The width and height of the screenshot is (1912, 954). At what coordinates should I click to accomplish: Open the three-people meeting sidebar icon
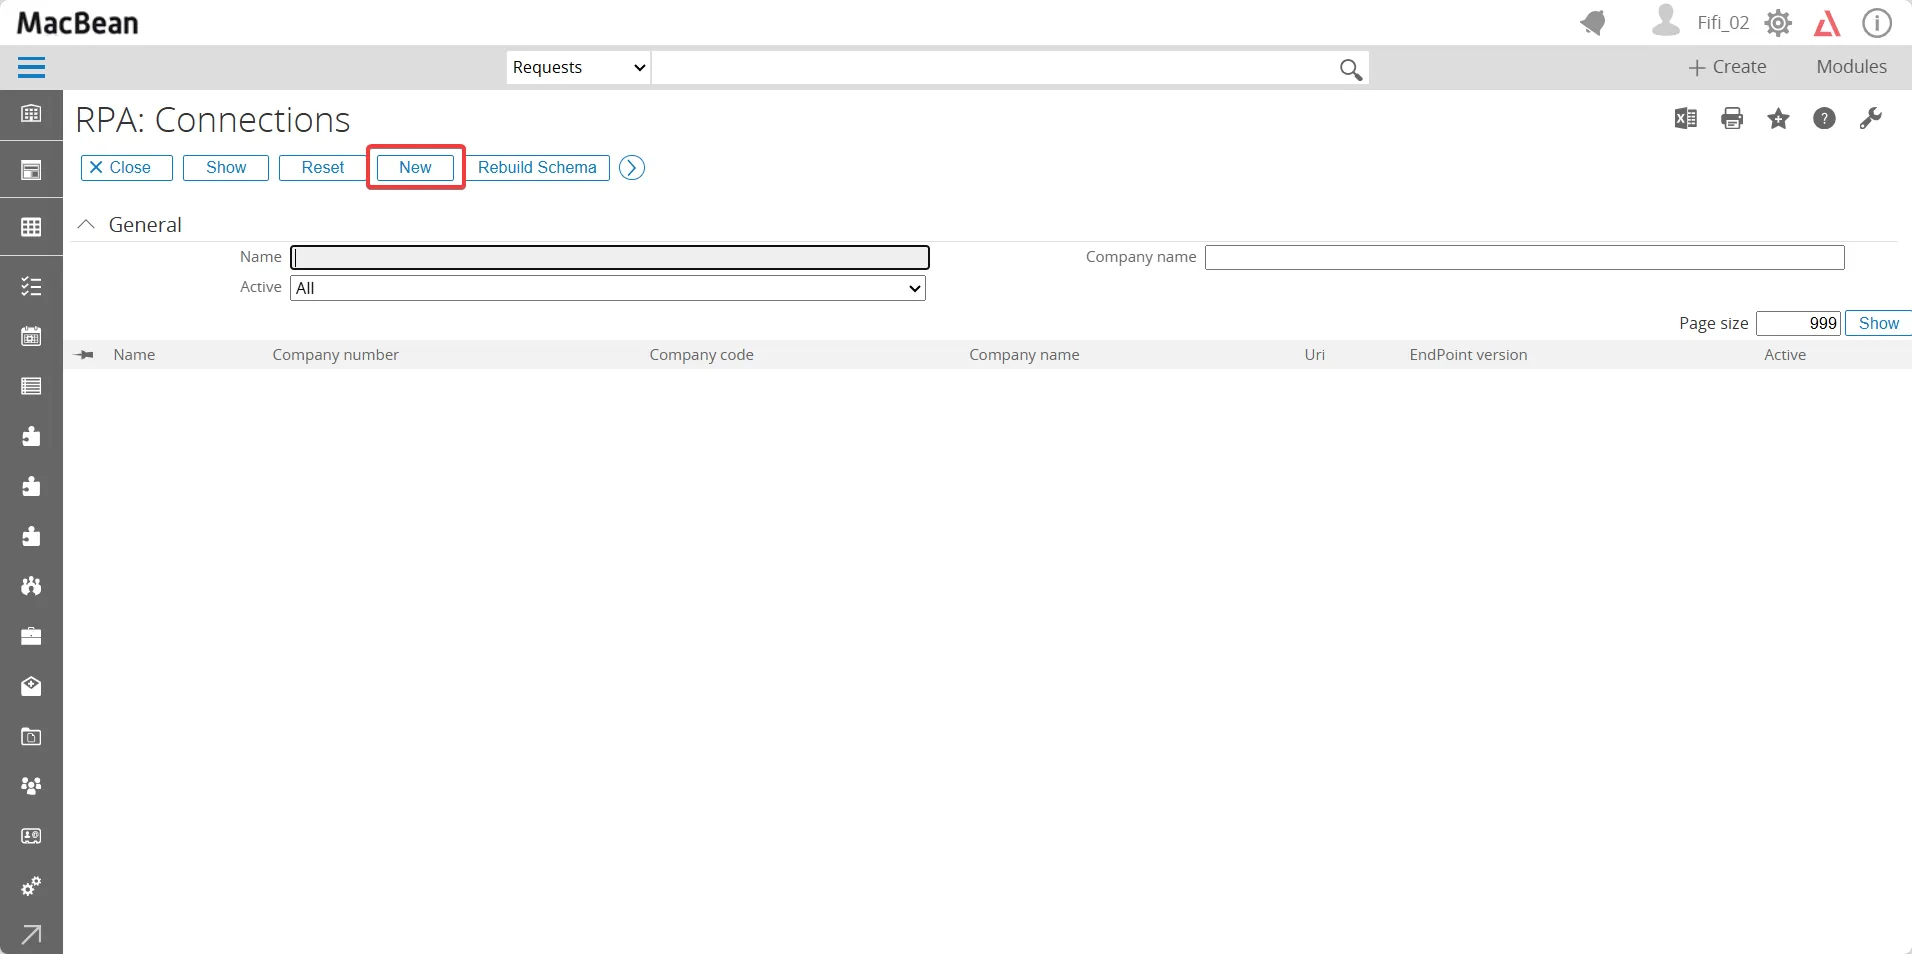pos(31,586)
